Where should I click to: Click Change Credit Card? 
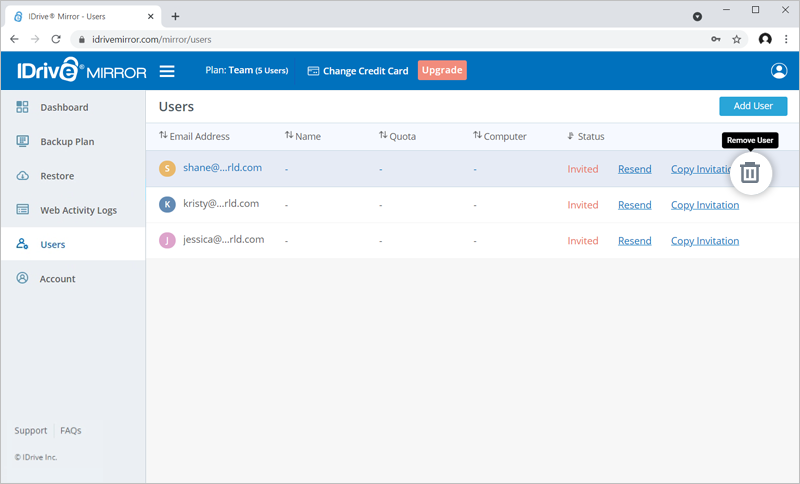[358, 71]
